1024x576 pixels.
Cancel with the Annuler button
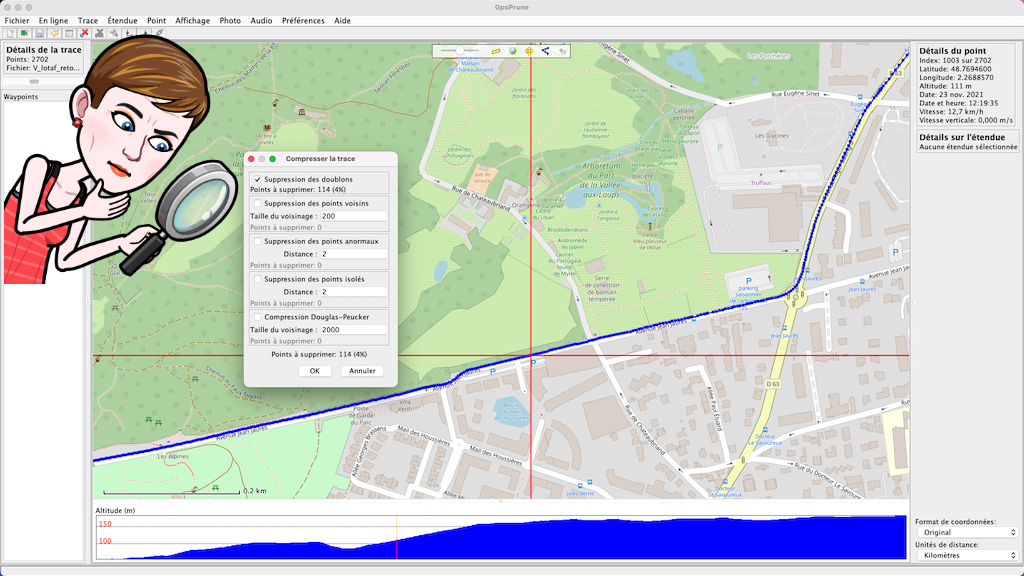[362, 371]
